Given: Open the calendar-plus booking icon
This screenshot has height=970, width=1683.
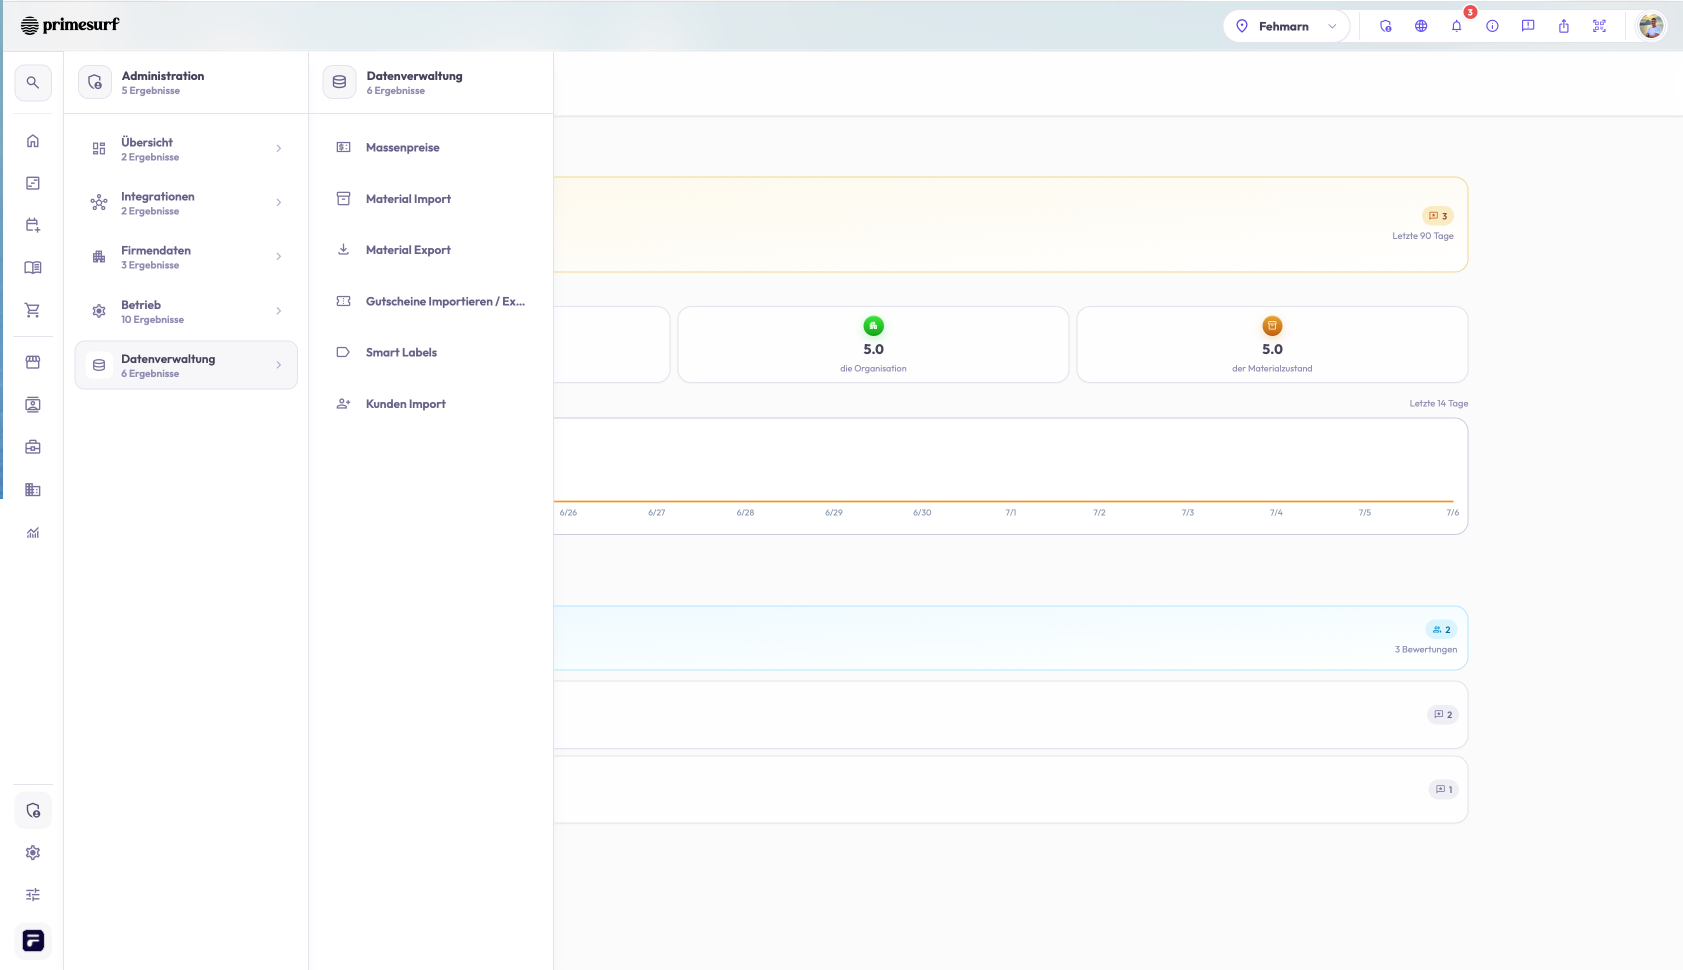Looking at the screenshot, I should (x=33, y=225).
